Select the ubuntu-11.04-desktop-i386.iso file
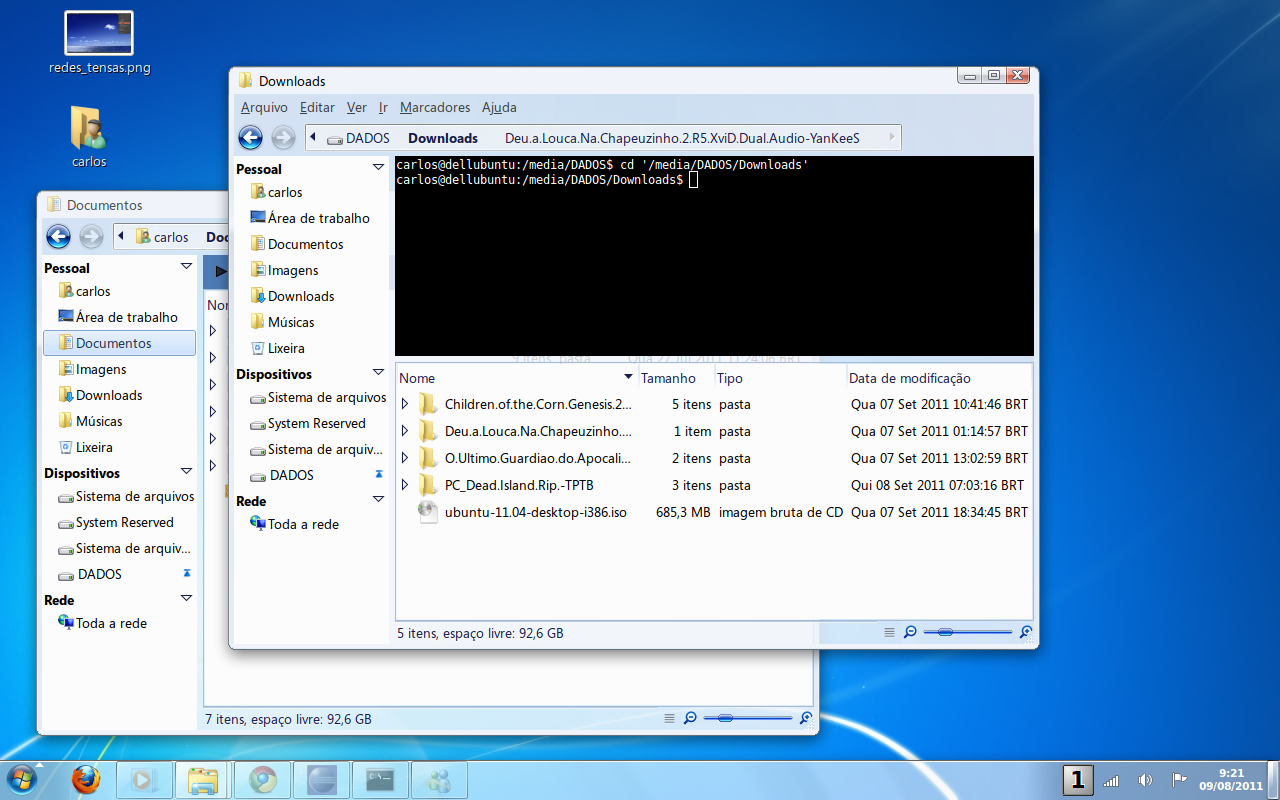Image resolution: width=1280 pixels, height=800 pixels. click(535, 512)
